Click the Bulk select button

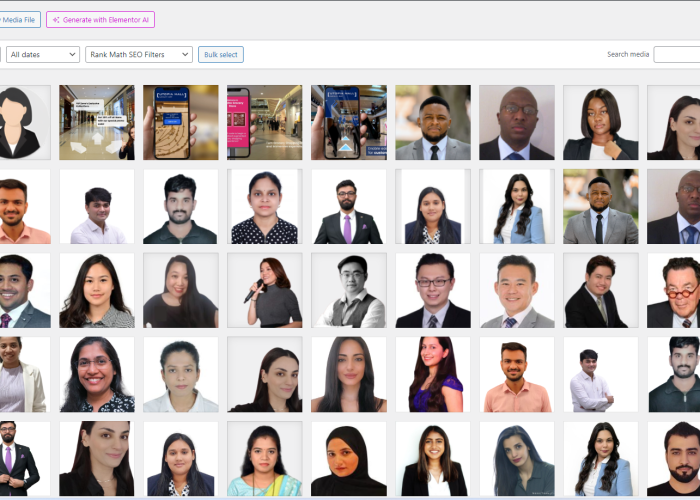pyautogui.click(x=221, y=54)
